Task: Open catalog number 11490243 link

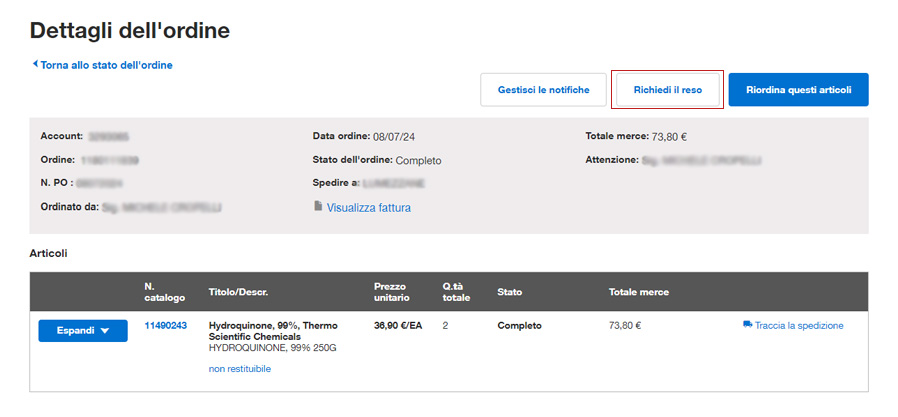Action: [166, 325]
